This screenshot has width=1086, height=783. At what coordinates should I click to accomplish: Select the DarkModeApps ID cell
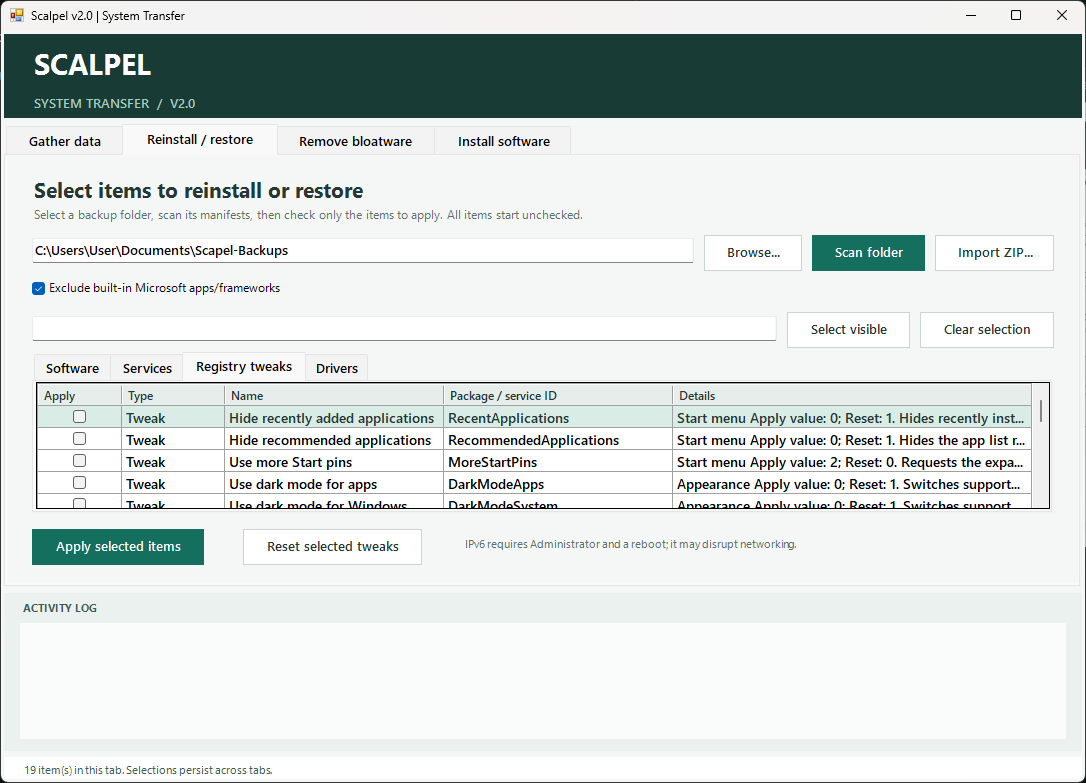[558, 484]
